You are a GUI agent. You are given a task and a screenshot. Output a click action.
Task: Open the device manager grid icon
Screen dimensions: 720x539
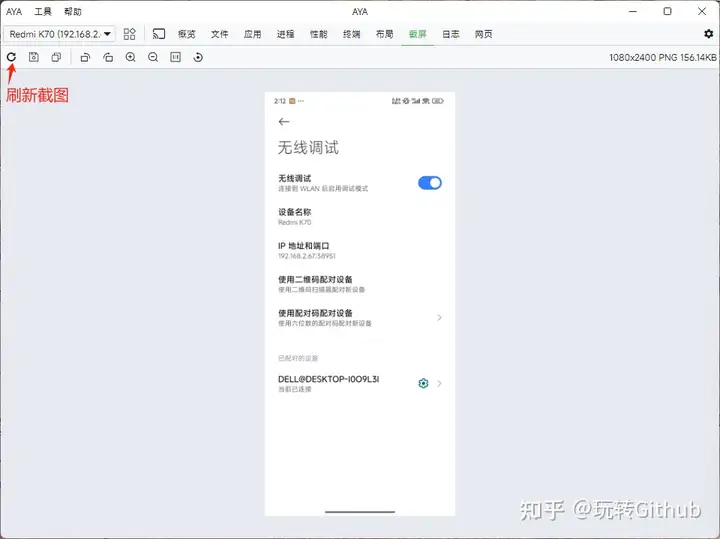(130, 34)
